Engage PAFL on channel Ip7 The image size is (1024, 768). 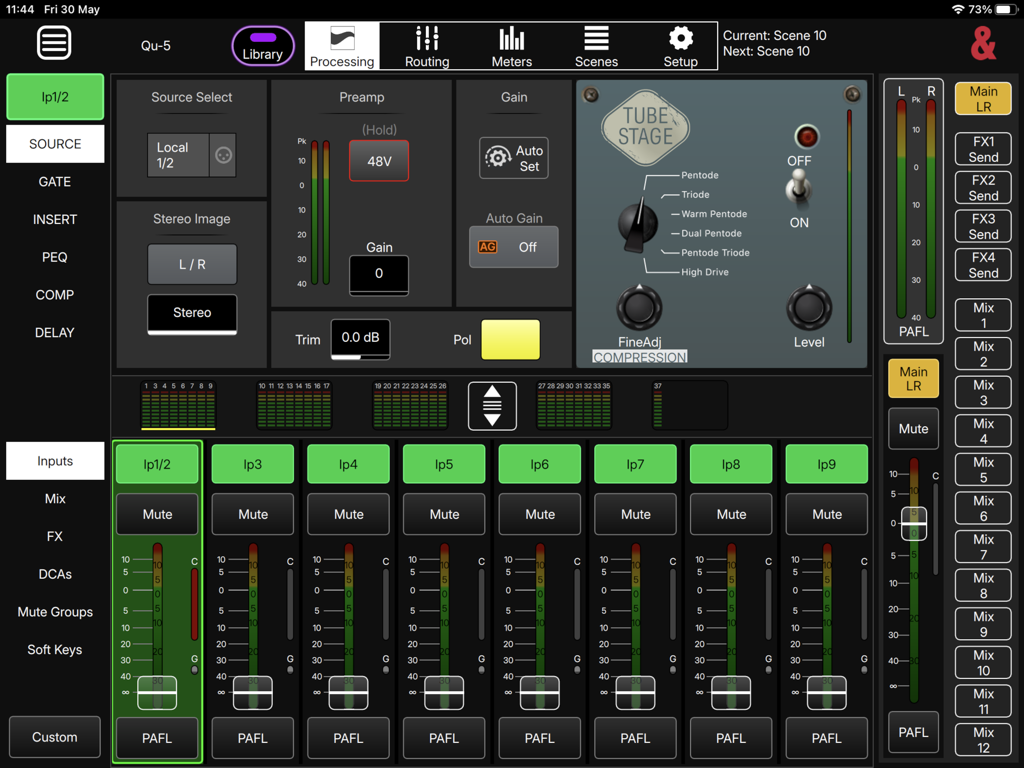tap(635, 738)
